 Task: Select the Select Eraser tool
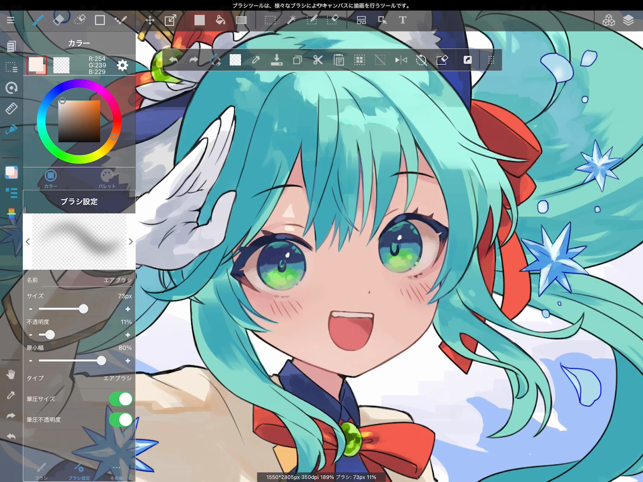pos(333,20)
